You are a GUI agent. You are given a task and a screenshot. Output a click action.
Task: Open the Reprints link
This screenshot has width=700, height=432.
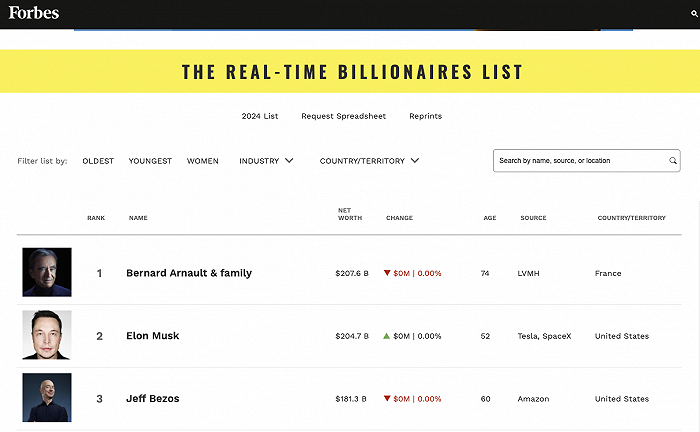[x=425, y=116]
